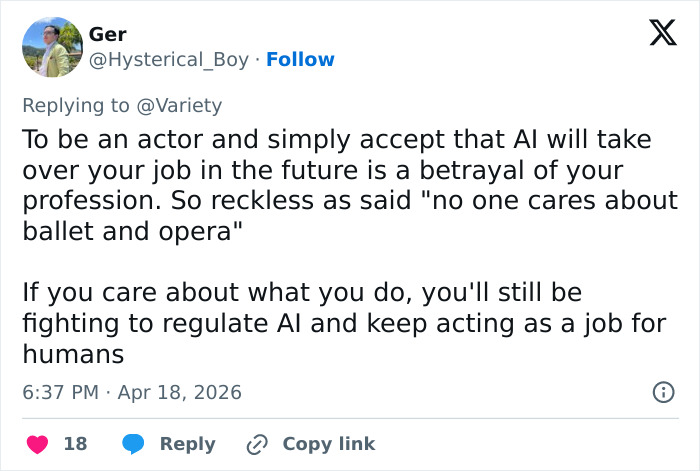
Task: Open the info circle icon
Action: click(663, 392)
